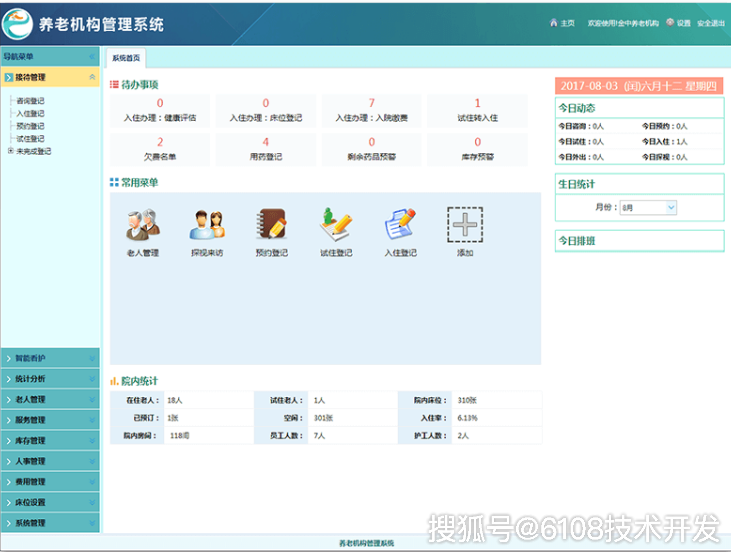Click 空闲 value 301张
Image resolution: width=731 pixels, height=552 pixels.
[323, 418]
